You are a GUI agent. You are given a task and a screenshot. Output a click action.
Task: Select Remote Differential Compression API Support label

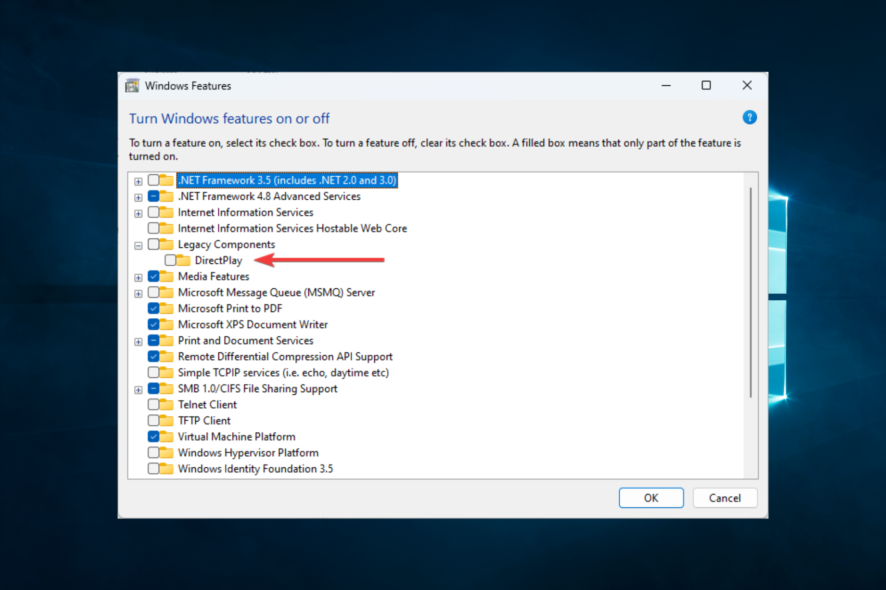pyautogui.click(x=285, y=357)
